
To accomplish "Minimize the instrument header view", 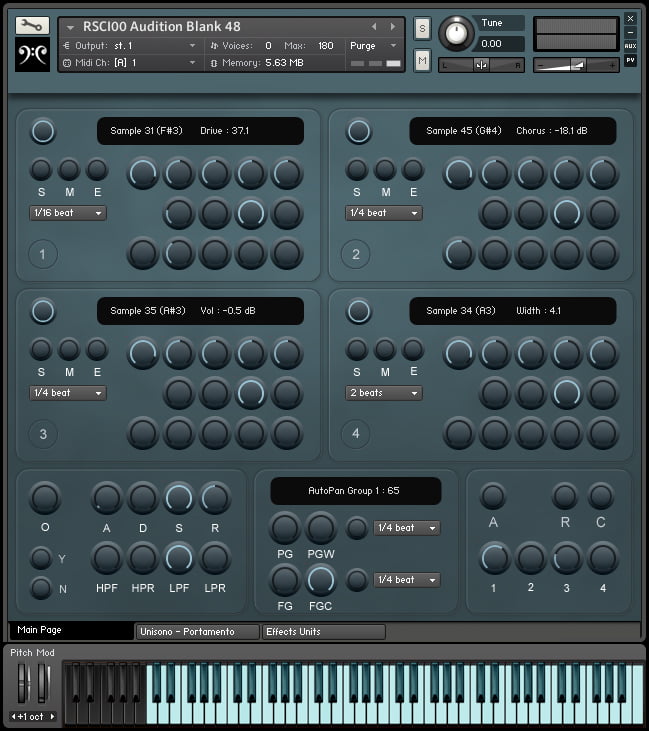I will (630, 32).
